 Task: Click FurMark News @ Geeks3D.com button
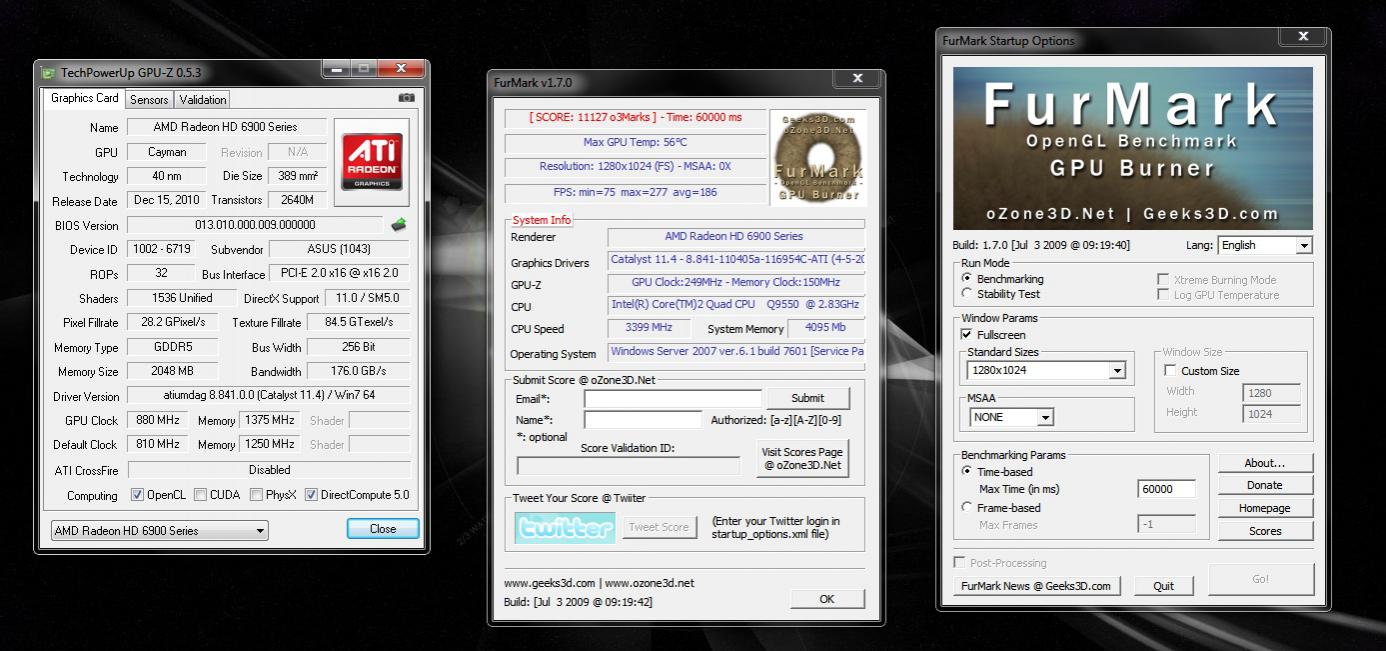[1036, 586]
